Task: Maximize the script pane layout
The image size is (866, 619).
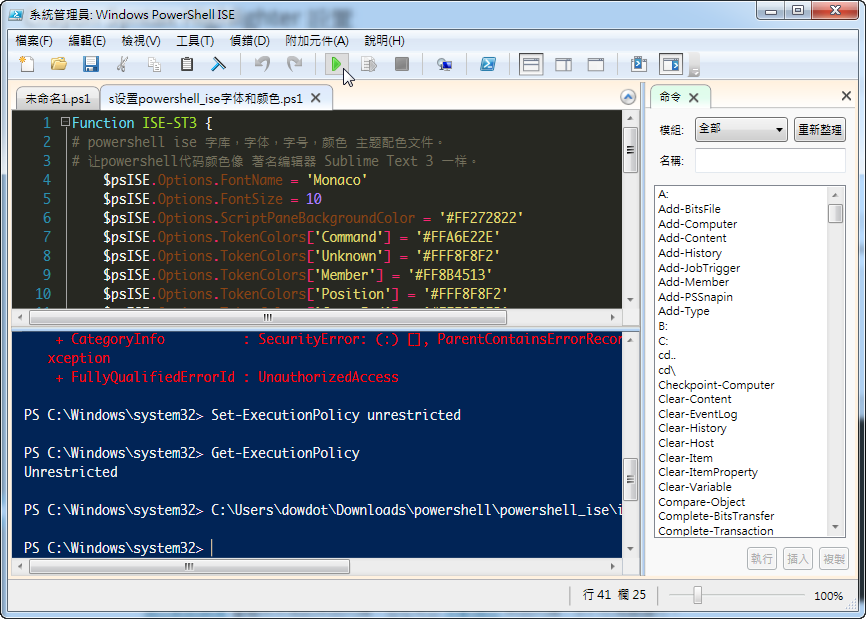Action: coord(595,64)
